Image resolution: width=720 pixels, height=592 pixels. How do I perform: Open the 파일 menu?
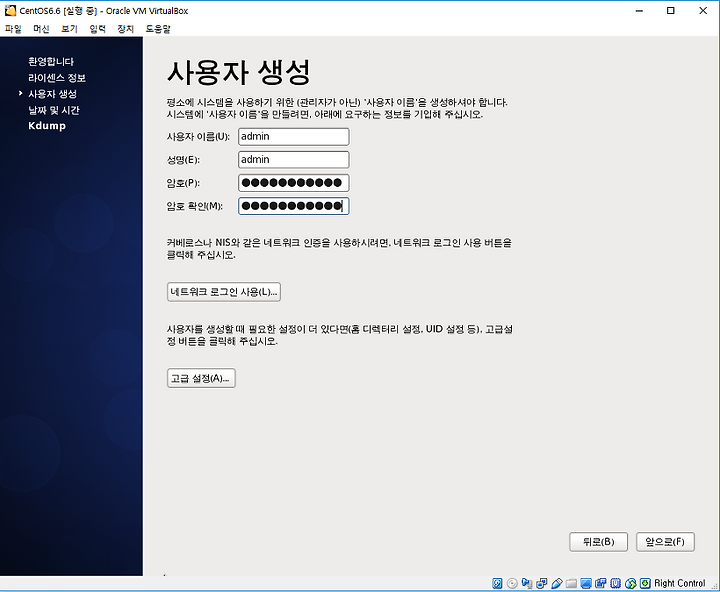13,29
